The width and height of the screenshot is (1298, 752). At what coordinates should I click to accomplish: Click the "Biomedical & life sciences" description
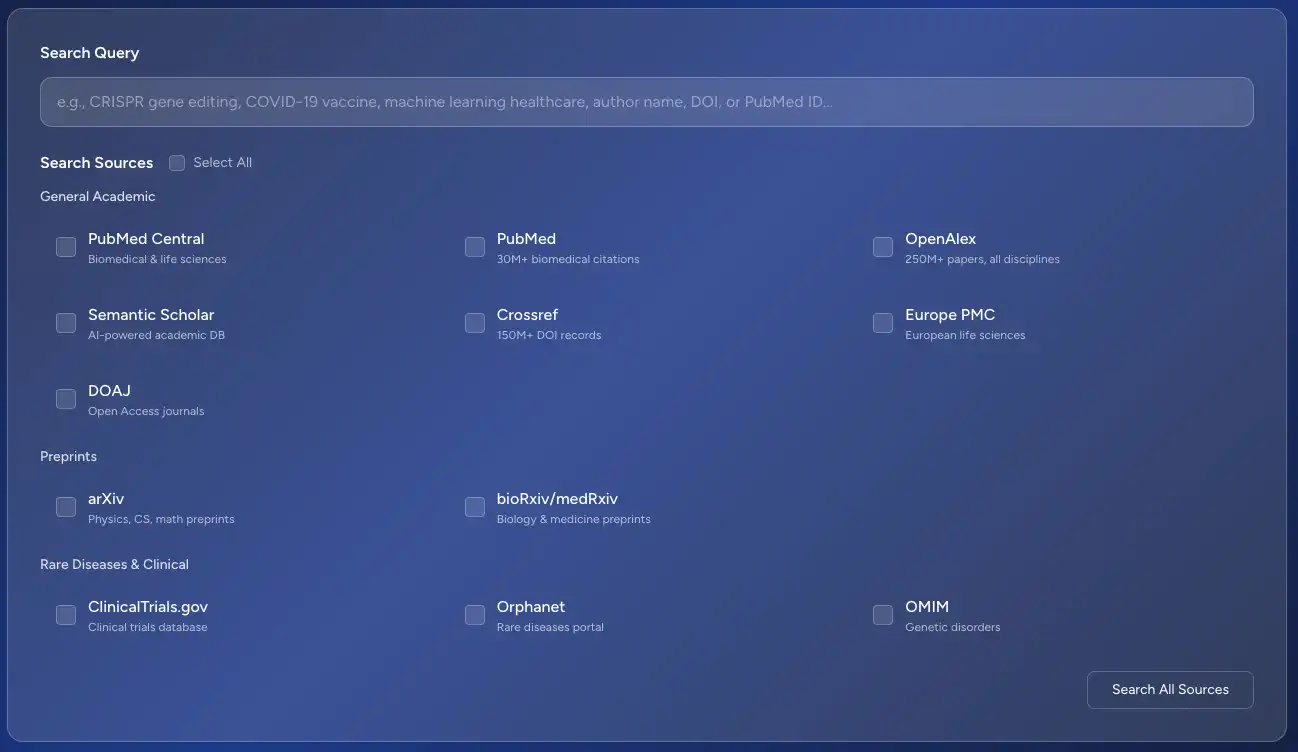coord(157,260)
